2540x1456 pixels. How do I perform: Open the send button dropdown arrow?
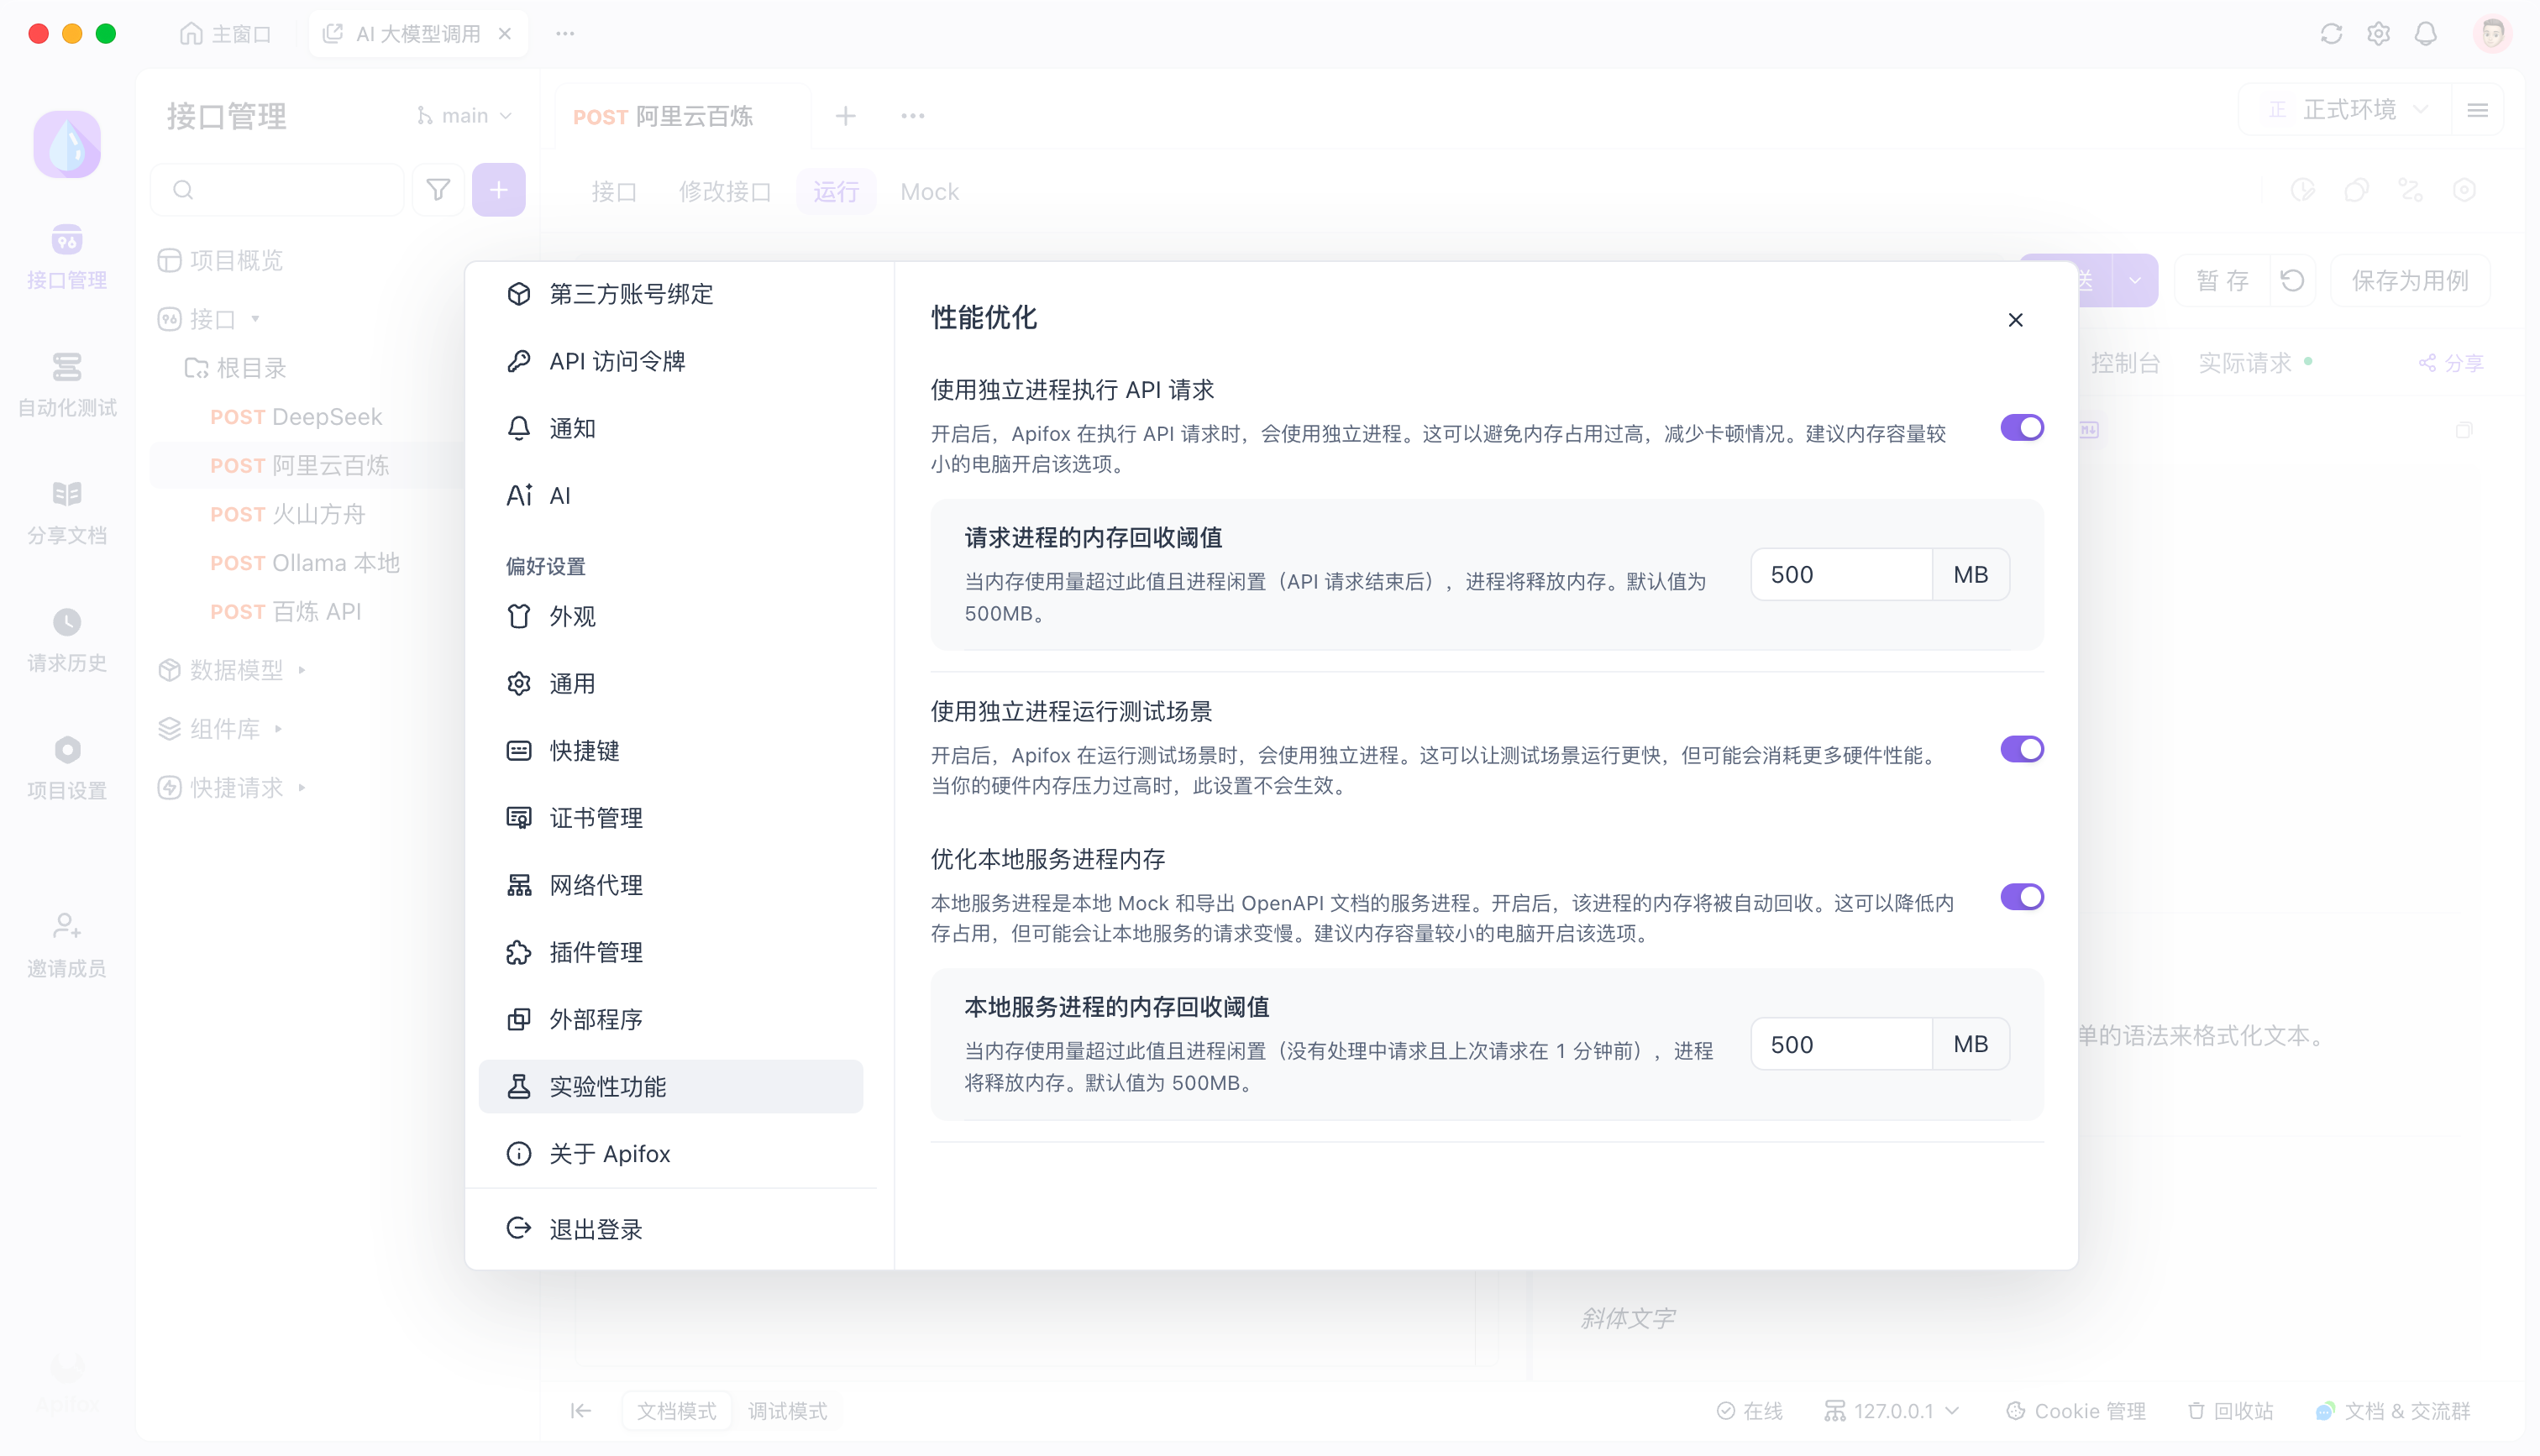(x=2134, y=281)
